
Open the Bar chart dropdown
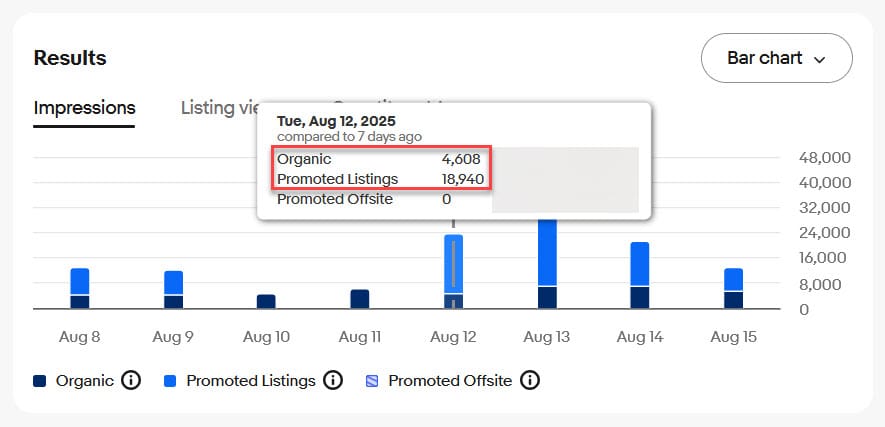[x=776, y=58]
